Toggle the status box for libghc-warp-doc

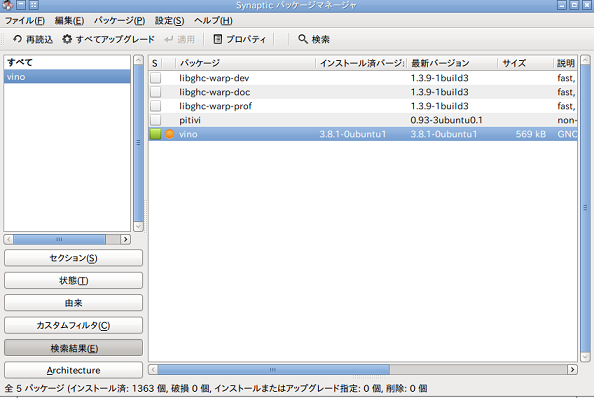tap(155, 92)
